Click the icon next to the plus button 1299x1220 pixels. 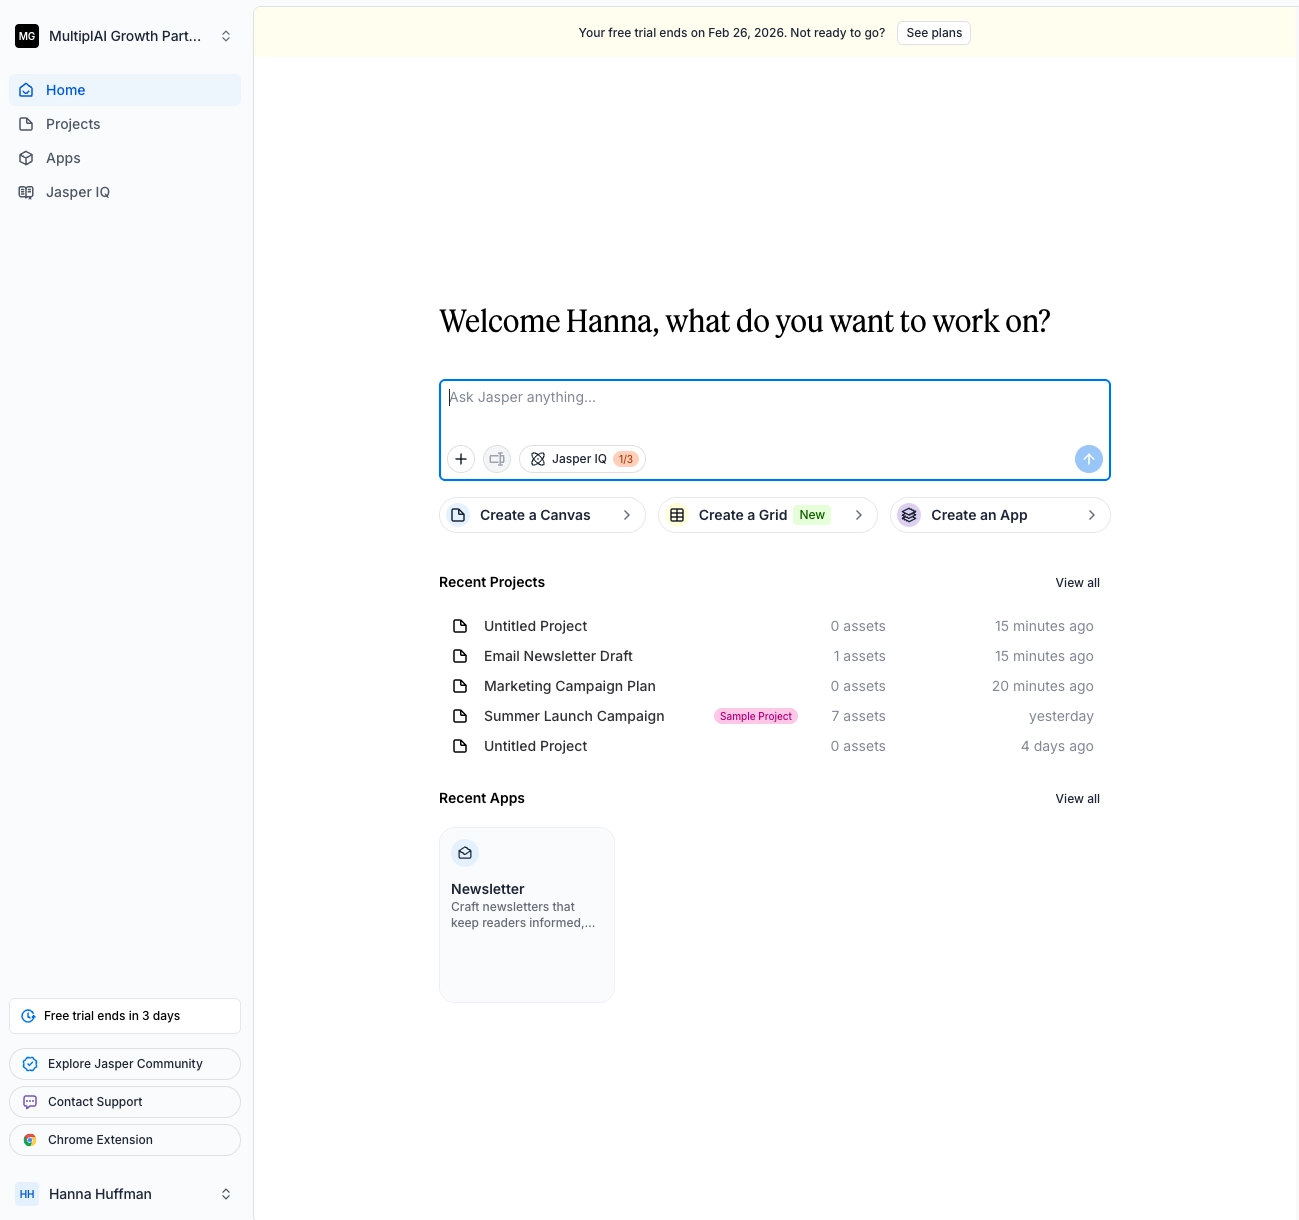click(x=497, y=459)
